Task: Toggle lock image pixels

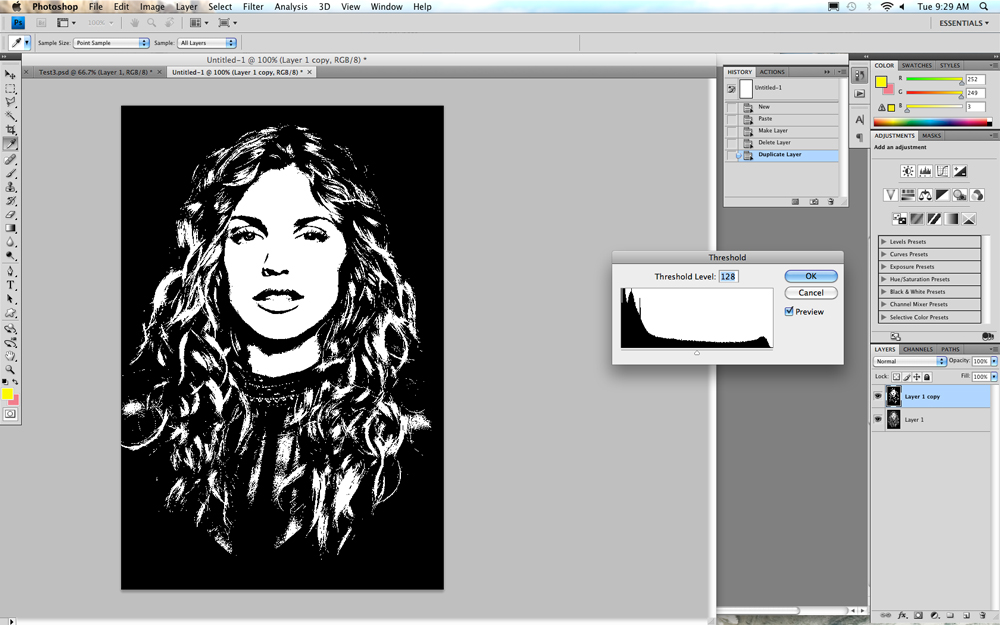Action: (x=906, y=377)
